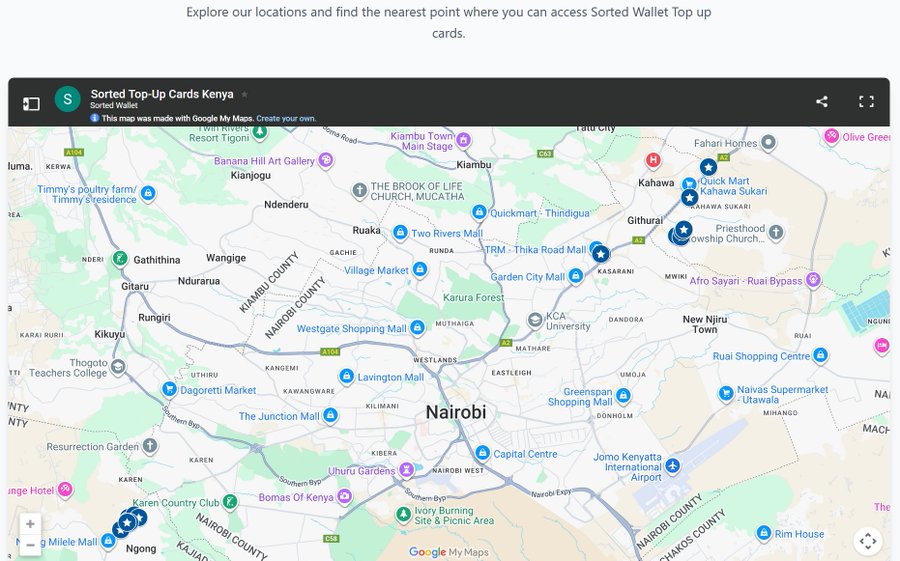Select the Westgate Shopping Mall pin
Viewport: 900px width, 561px height.
(417, 327)
